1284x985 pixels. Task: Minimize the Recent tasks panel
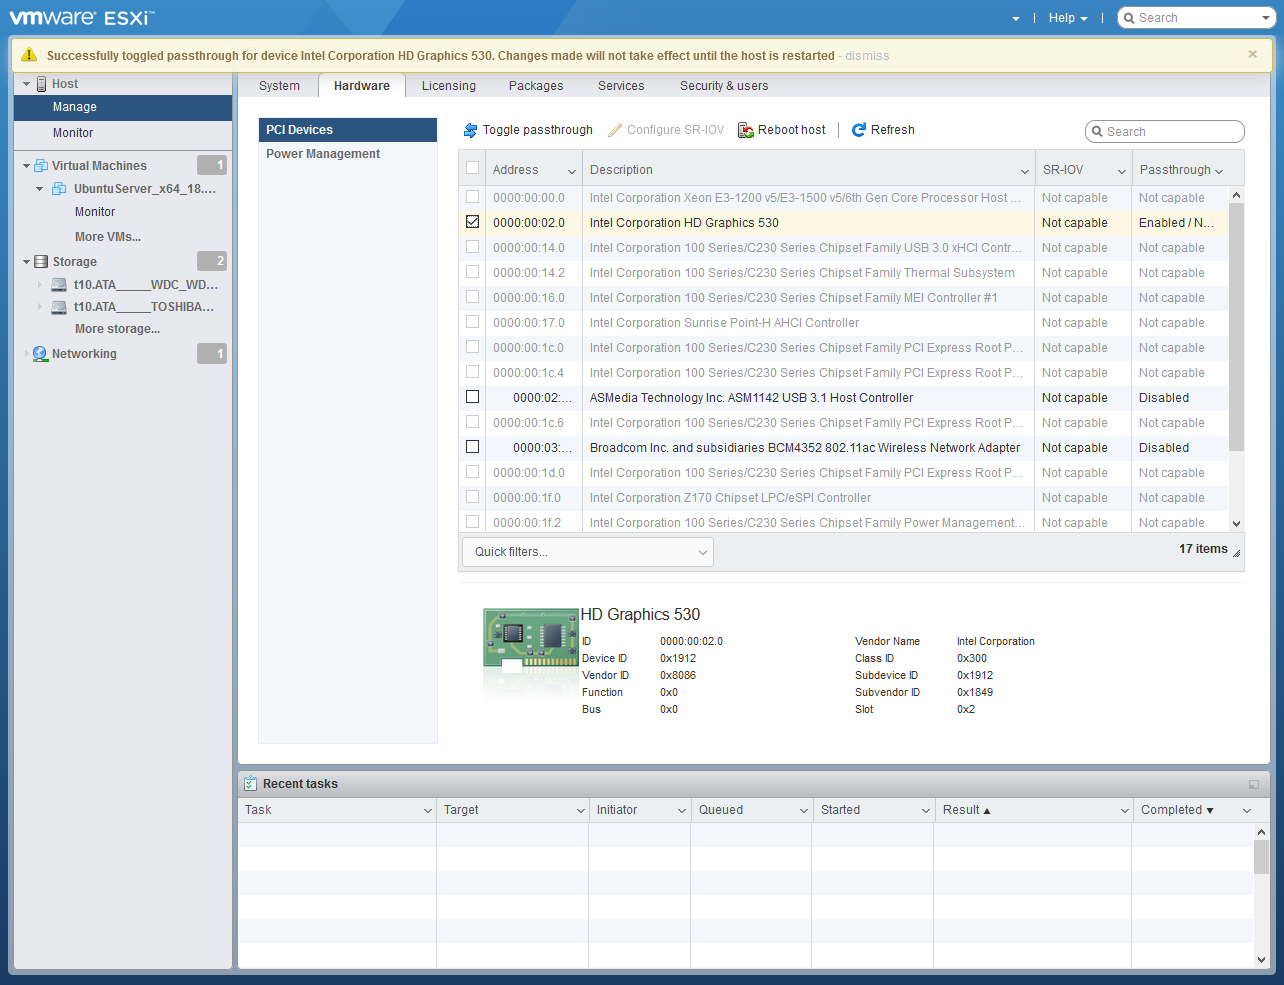point(1254,785)
